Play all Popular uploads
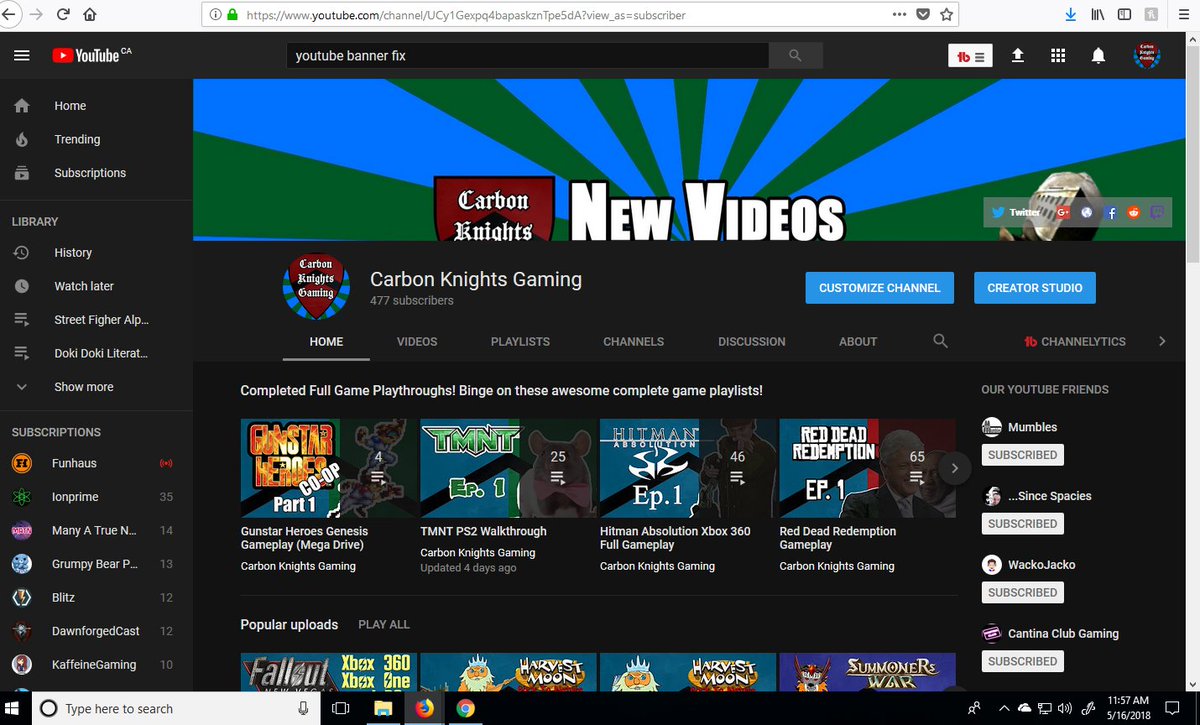Screen dimensions: 1200x725 pos(384,625)
